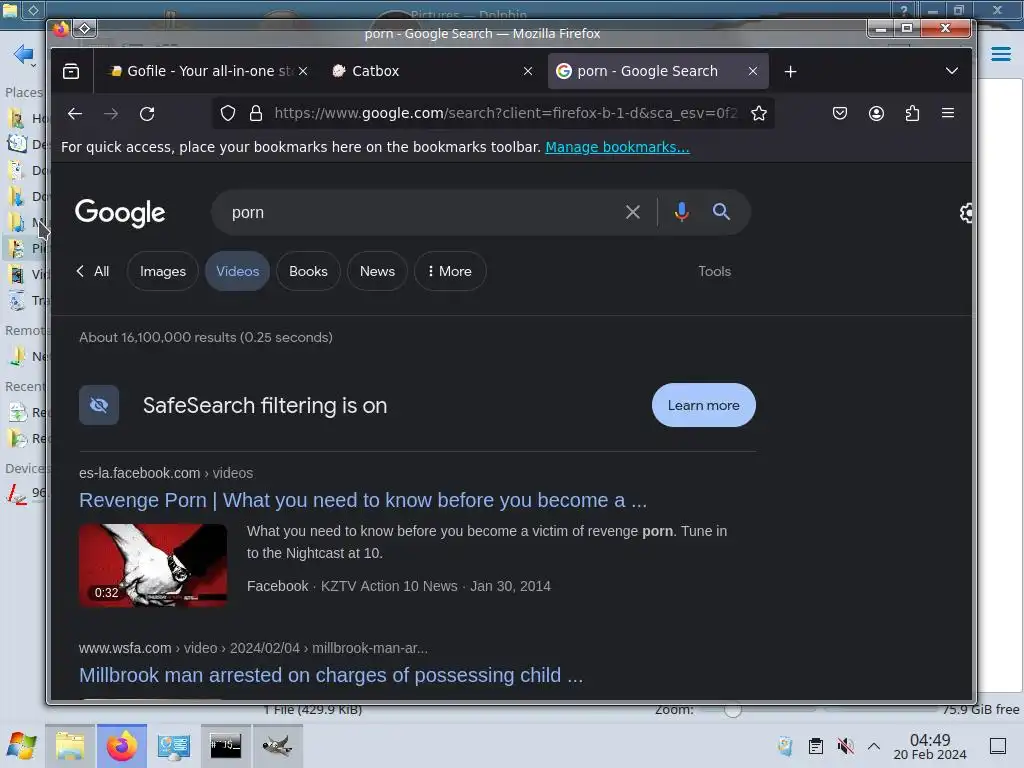Select the Books search filter
The width and height of the screenshot is (1024, 768).
[308, 271]
